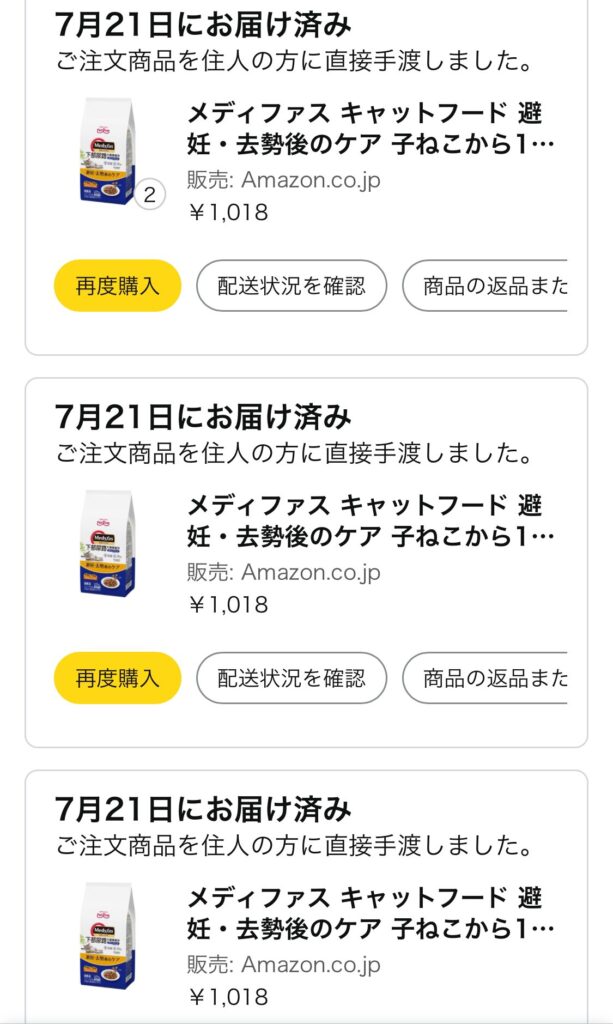Click the ¥1,018 price in second order
Image resolution: width=613 pixels, height=1024 pixels.
(x=228, y=604)
